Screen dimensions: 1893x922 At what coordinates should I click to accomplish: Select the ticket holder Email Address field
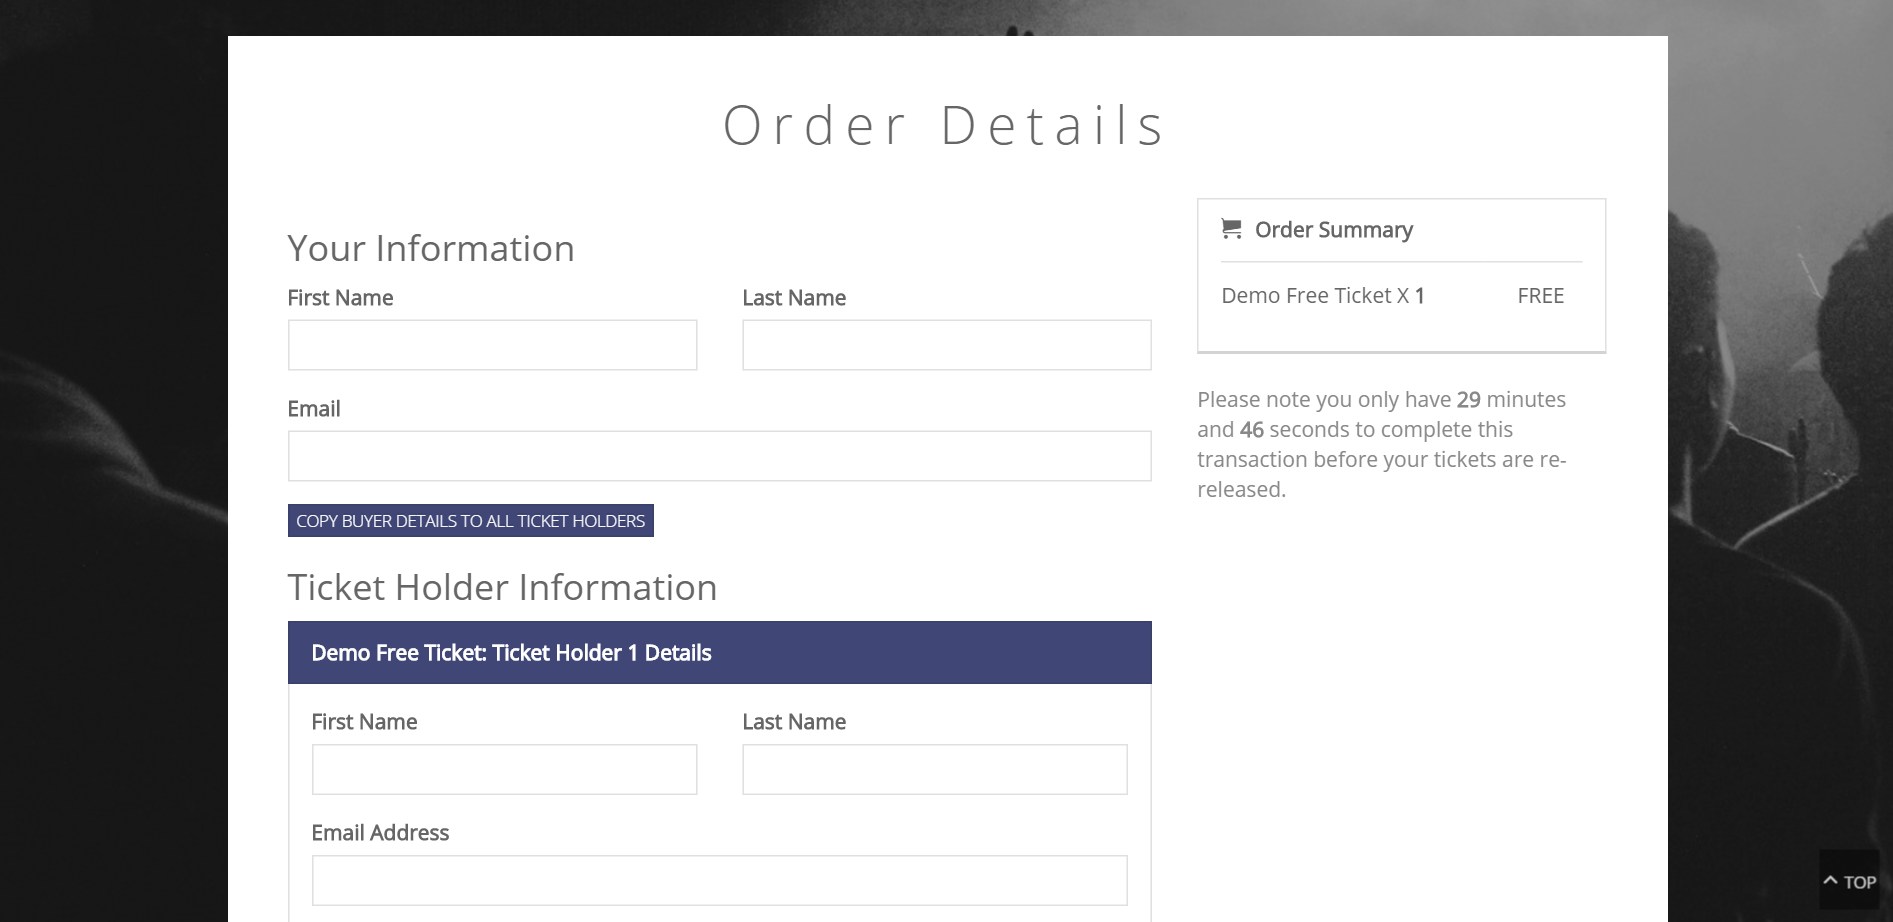pyautogui.click(x=719, y=880)
